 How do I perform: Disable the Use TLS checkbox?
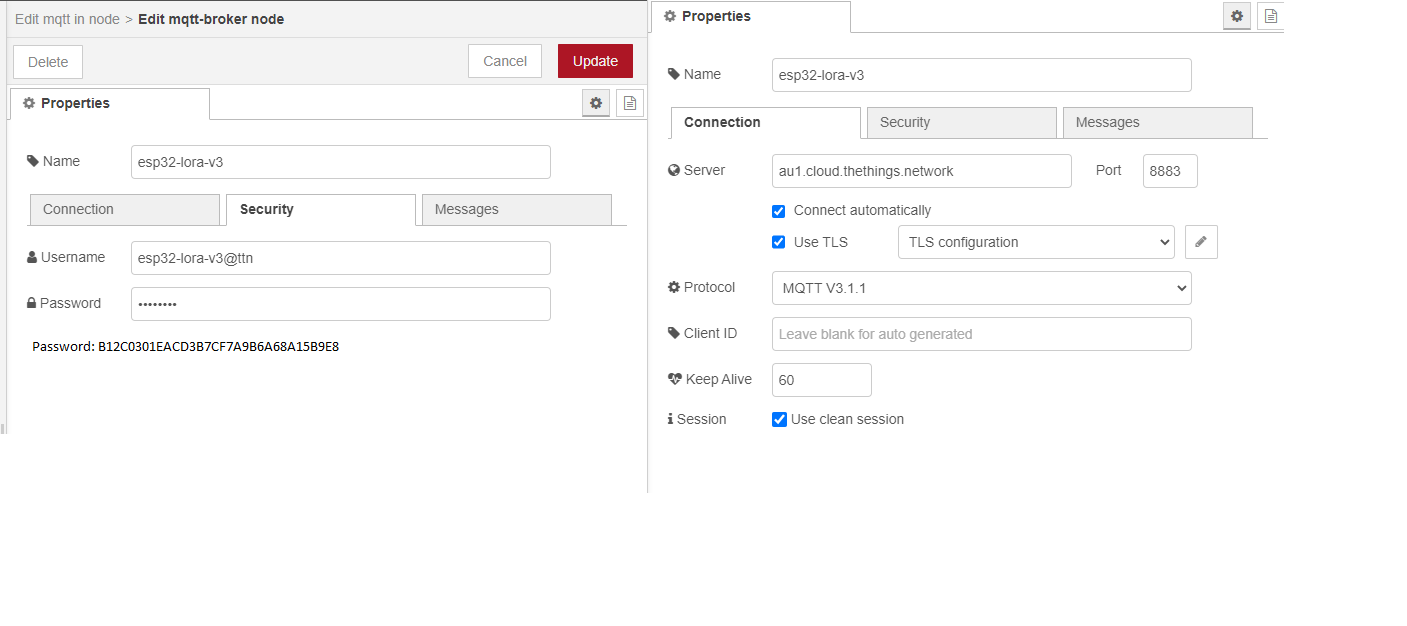tap(779, 242)
